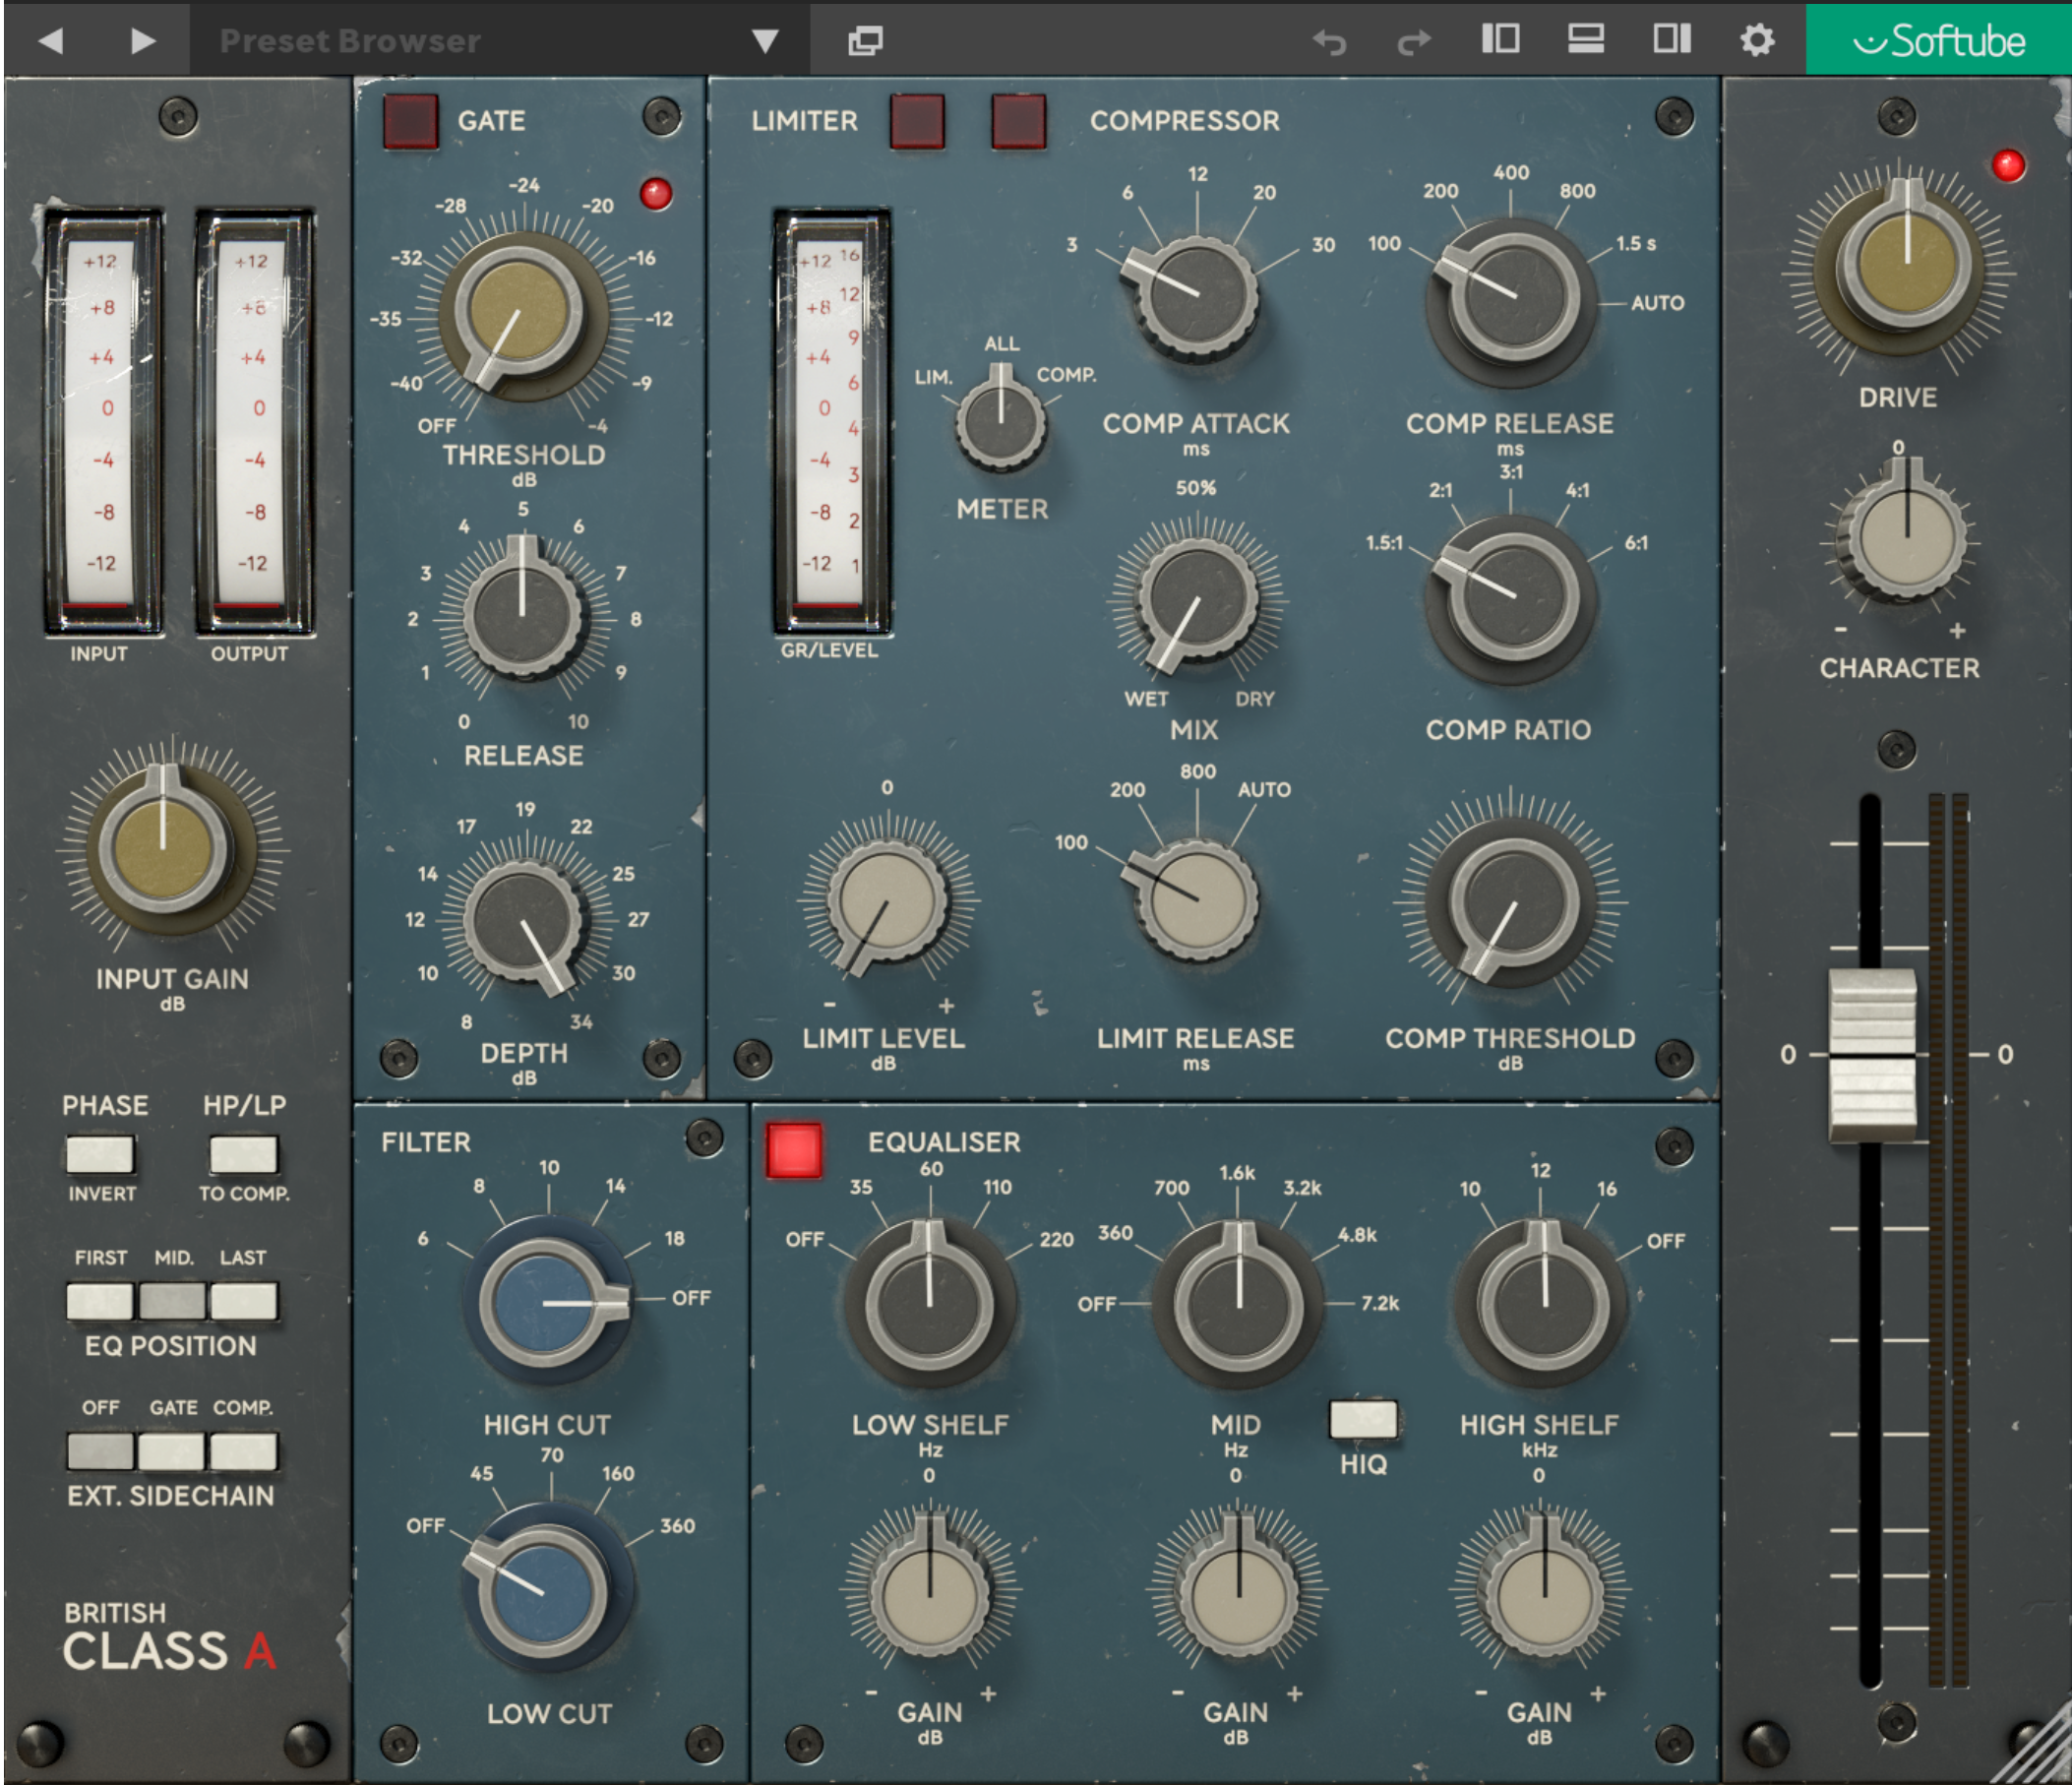
Task: Click the Softube logo button
Action: click(1938, 41)
